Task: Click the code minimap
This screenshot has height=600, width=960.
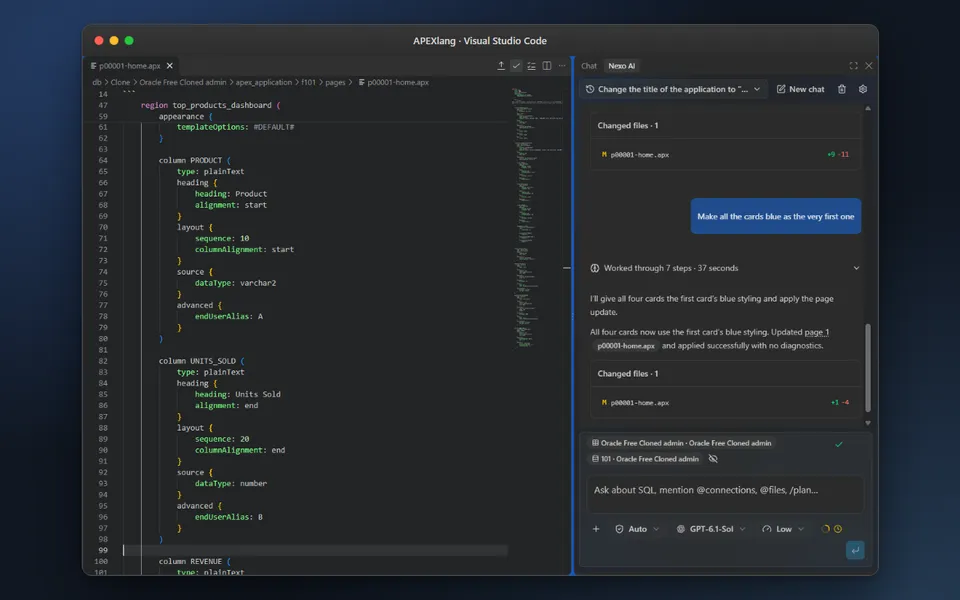Action: (x=537, y=217)
